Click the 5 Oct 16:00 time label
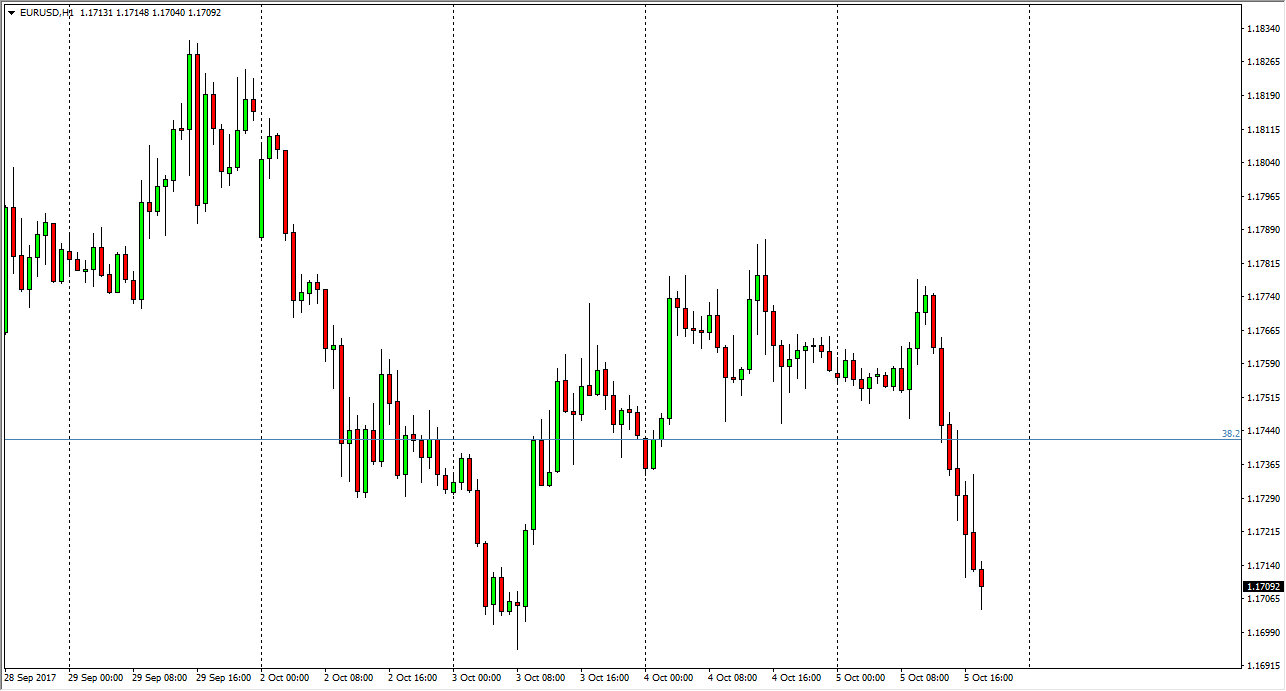1286x691 pixels. point(990,678)
